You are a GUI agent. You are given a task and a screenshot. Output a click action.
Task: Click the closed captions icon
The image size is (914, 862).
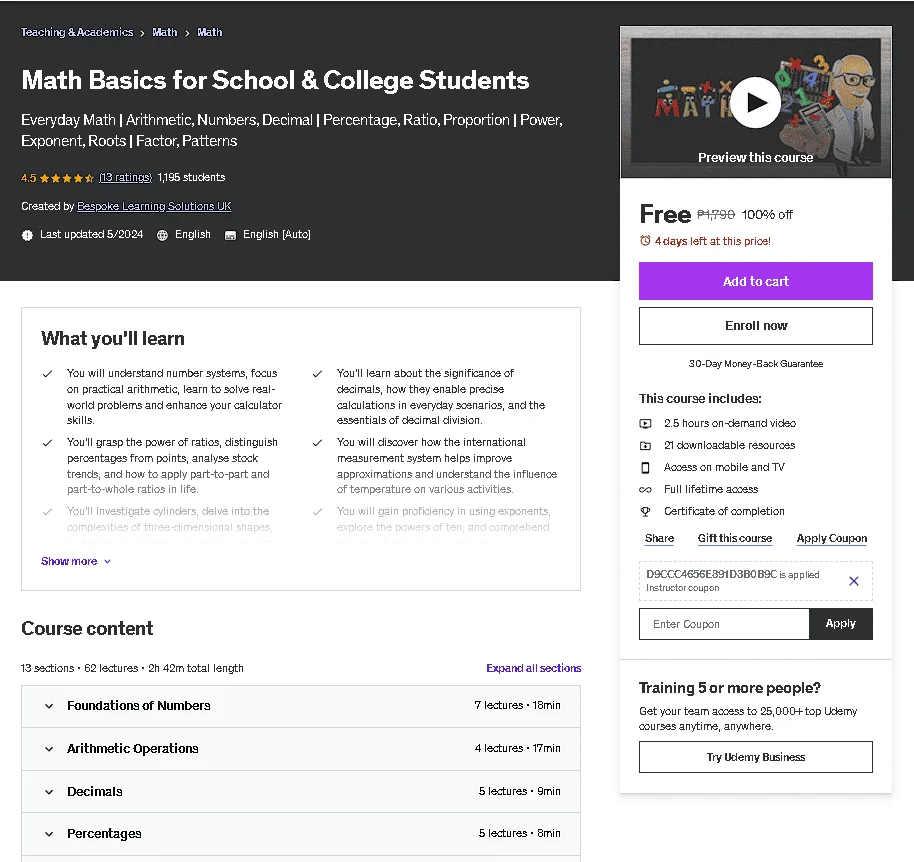pyautogui.click(x=230, y=235)
